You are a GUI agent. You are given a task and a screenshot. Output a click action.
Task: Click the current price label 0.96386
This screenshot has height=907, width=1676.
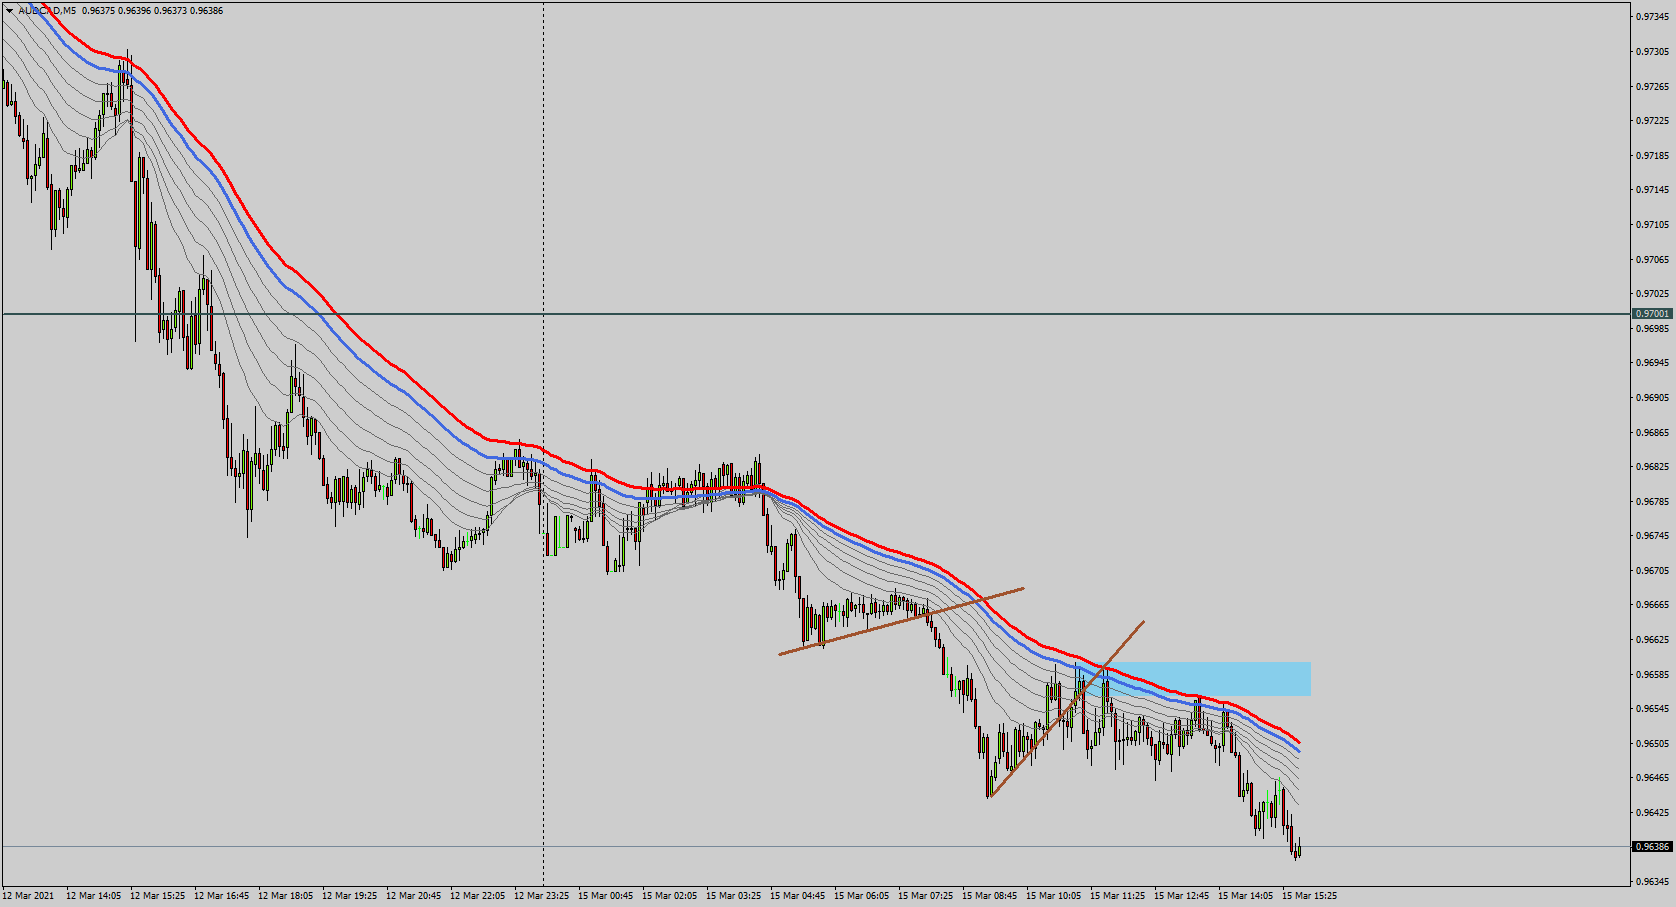point(1652,847)
